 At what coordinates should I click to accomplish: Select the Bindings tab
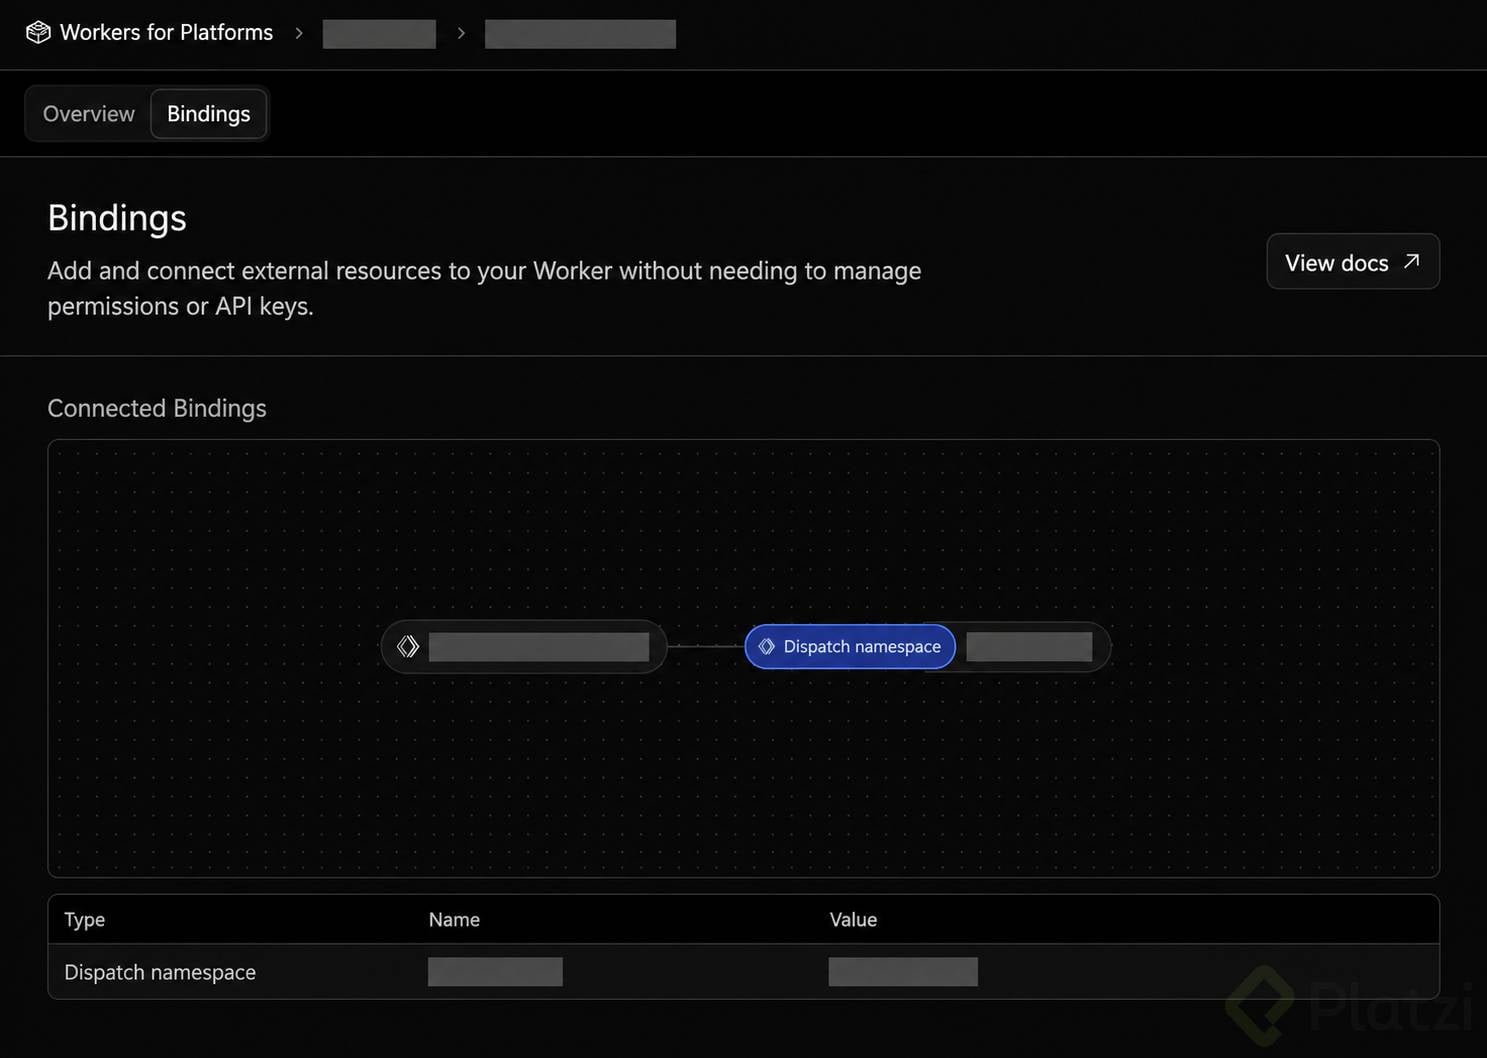tap(208, 114)
